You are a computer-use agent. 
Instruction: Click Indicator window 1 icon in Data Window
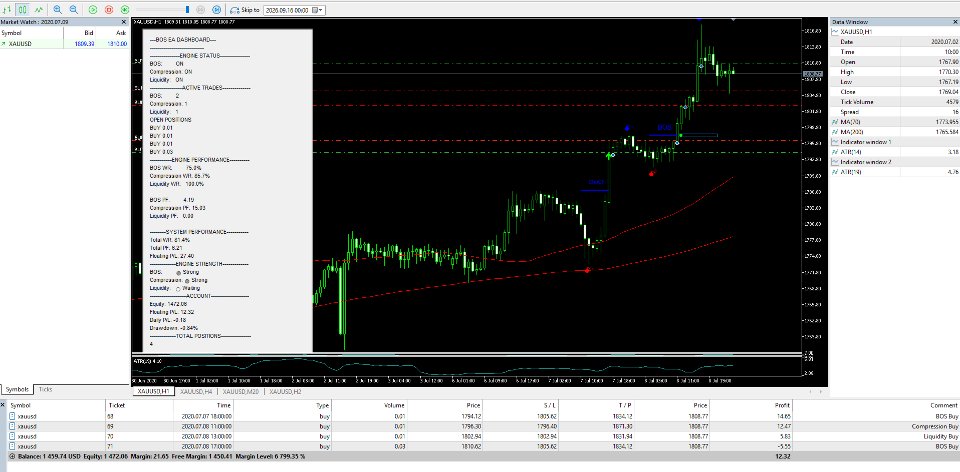coord(836,142)
